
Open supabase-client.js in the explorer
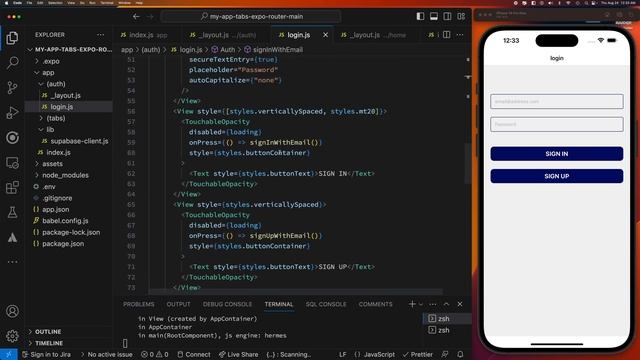click(x=70, y=141)
